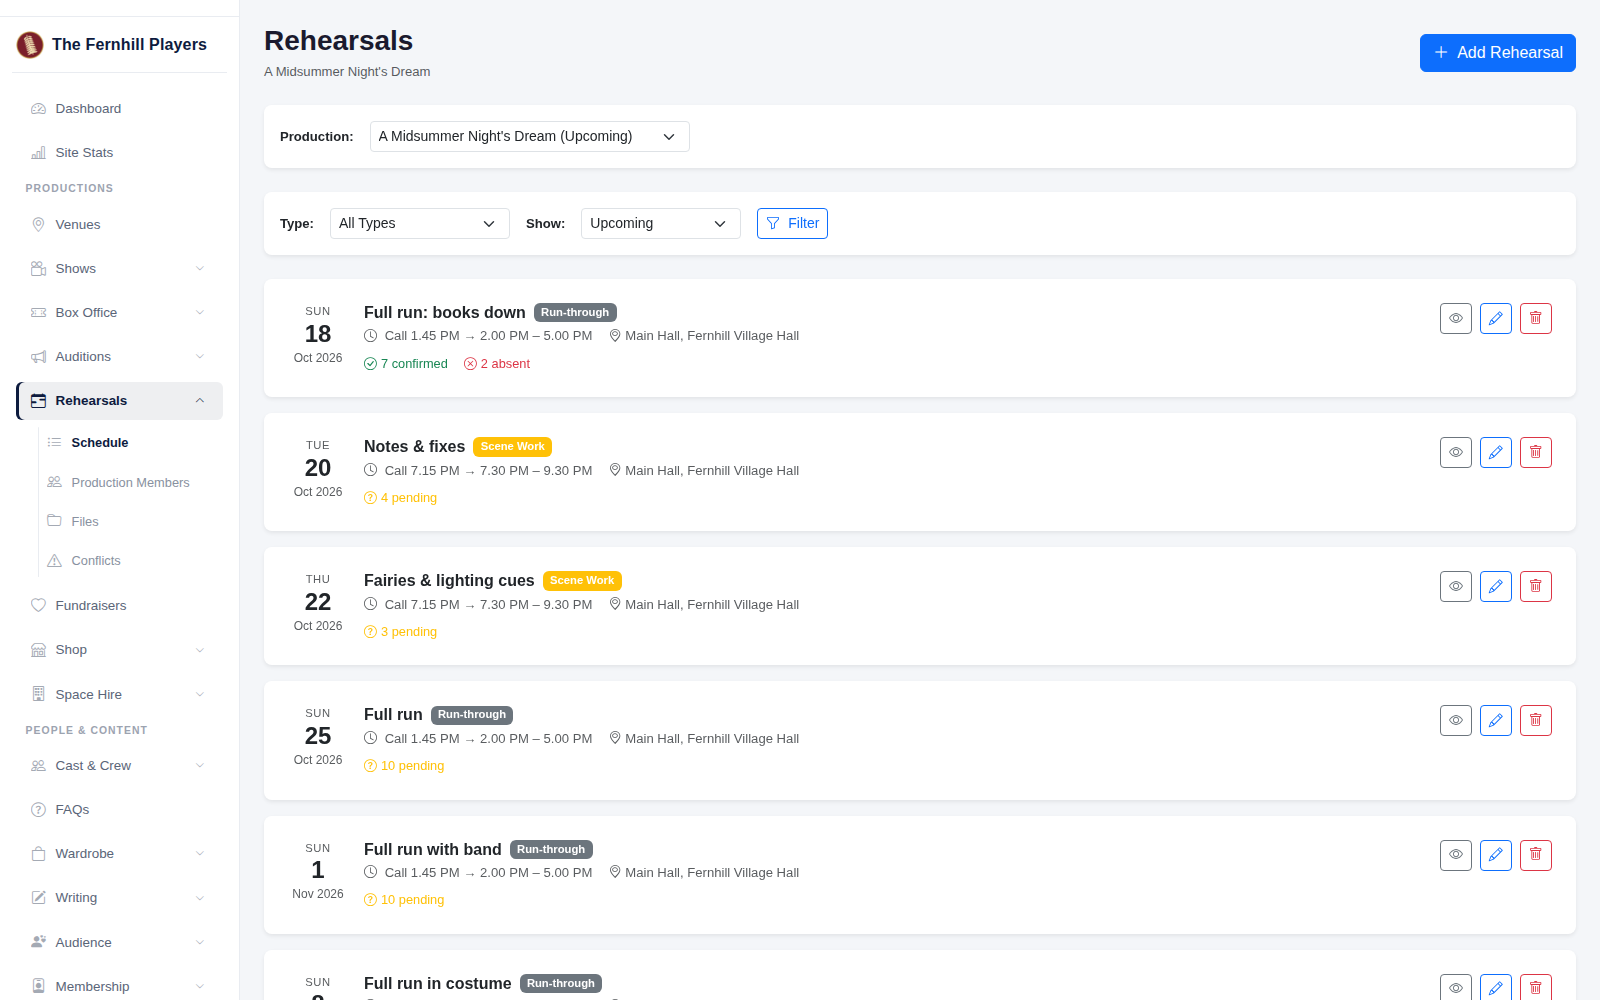This screenshot has height=1000, width=1600.
Task: Delete the 'Fairies & lighting cues' rehearsal
Action: coord(1536,586)
